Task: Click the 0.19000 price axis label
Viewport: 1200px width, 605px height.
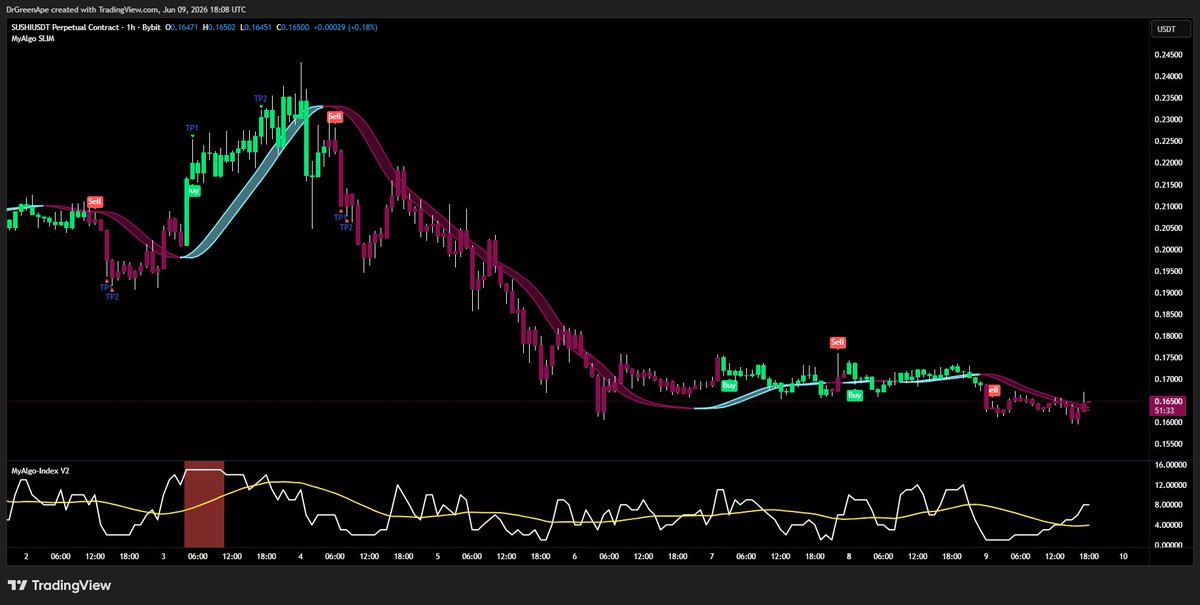Action: coord(1170,293)
